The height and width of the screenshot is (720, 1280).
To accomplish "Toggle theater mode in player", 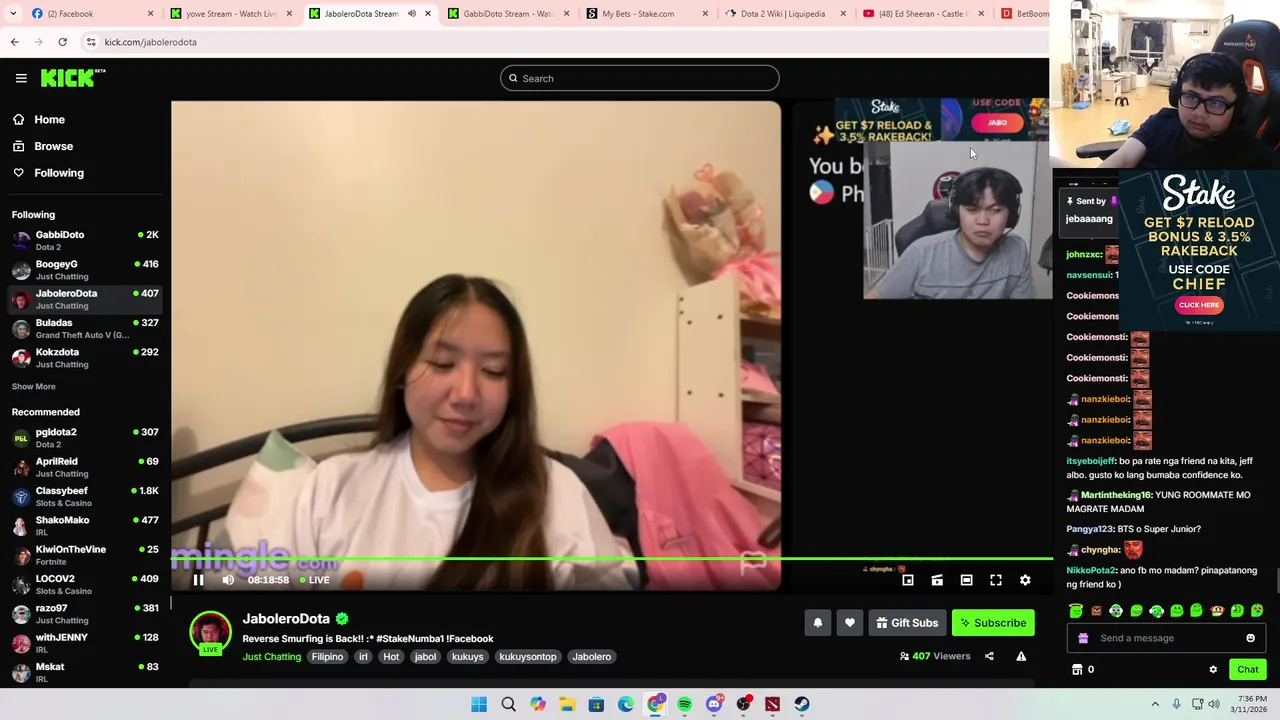I will click(x=966, y=580).
